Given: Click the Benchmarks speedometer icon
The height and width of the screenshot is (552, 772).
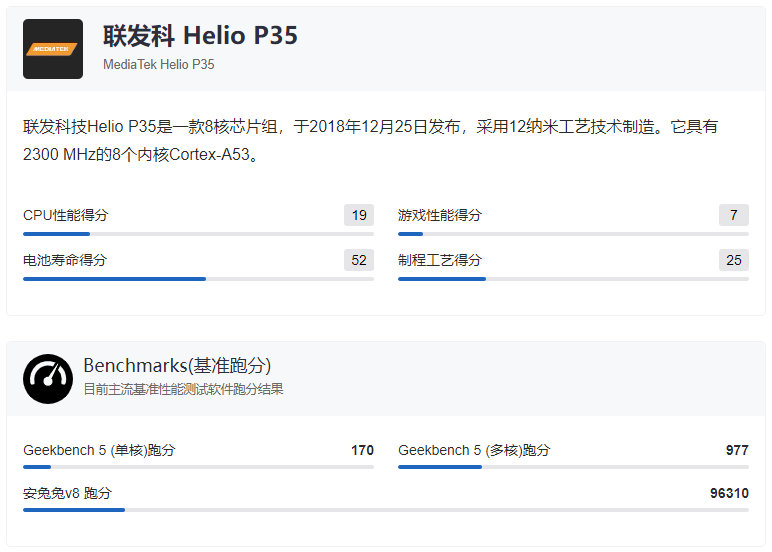Looking at the screenshot, I should click(48, 378).
